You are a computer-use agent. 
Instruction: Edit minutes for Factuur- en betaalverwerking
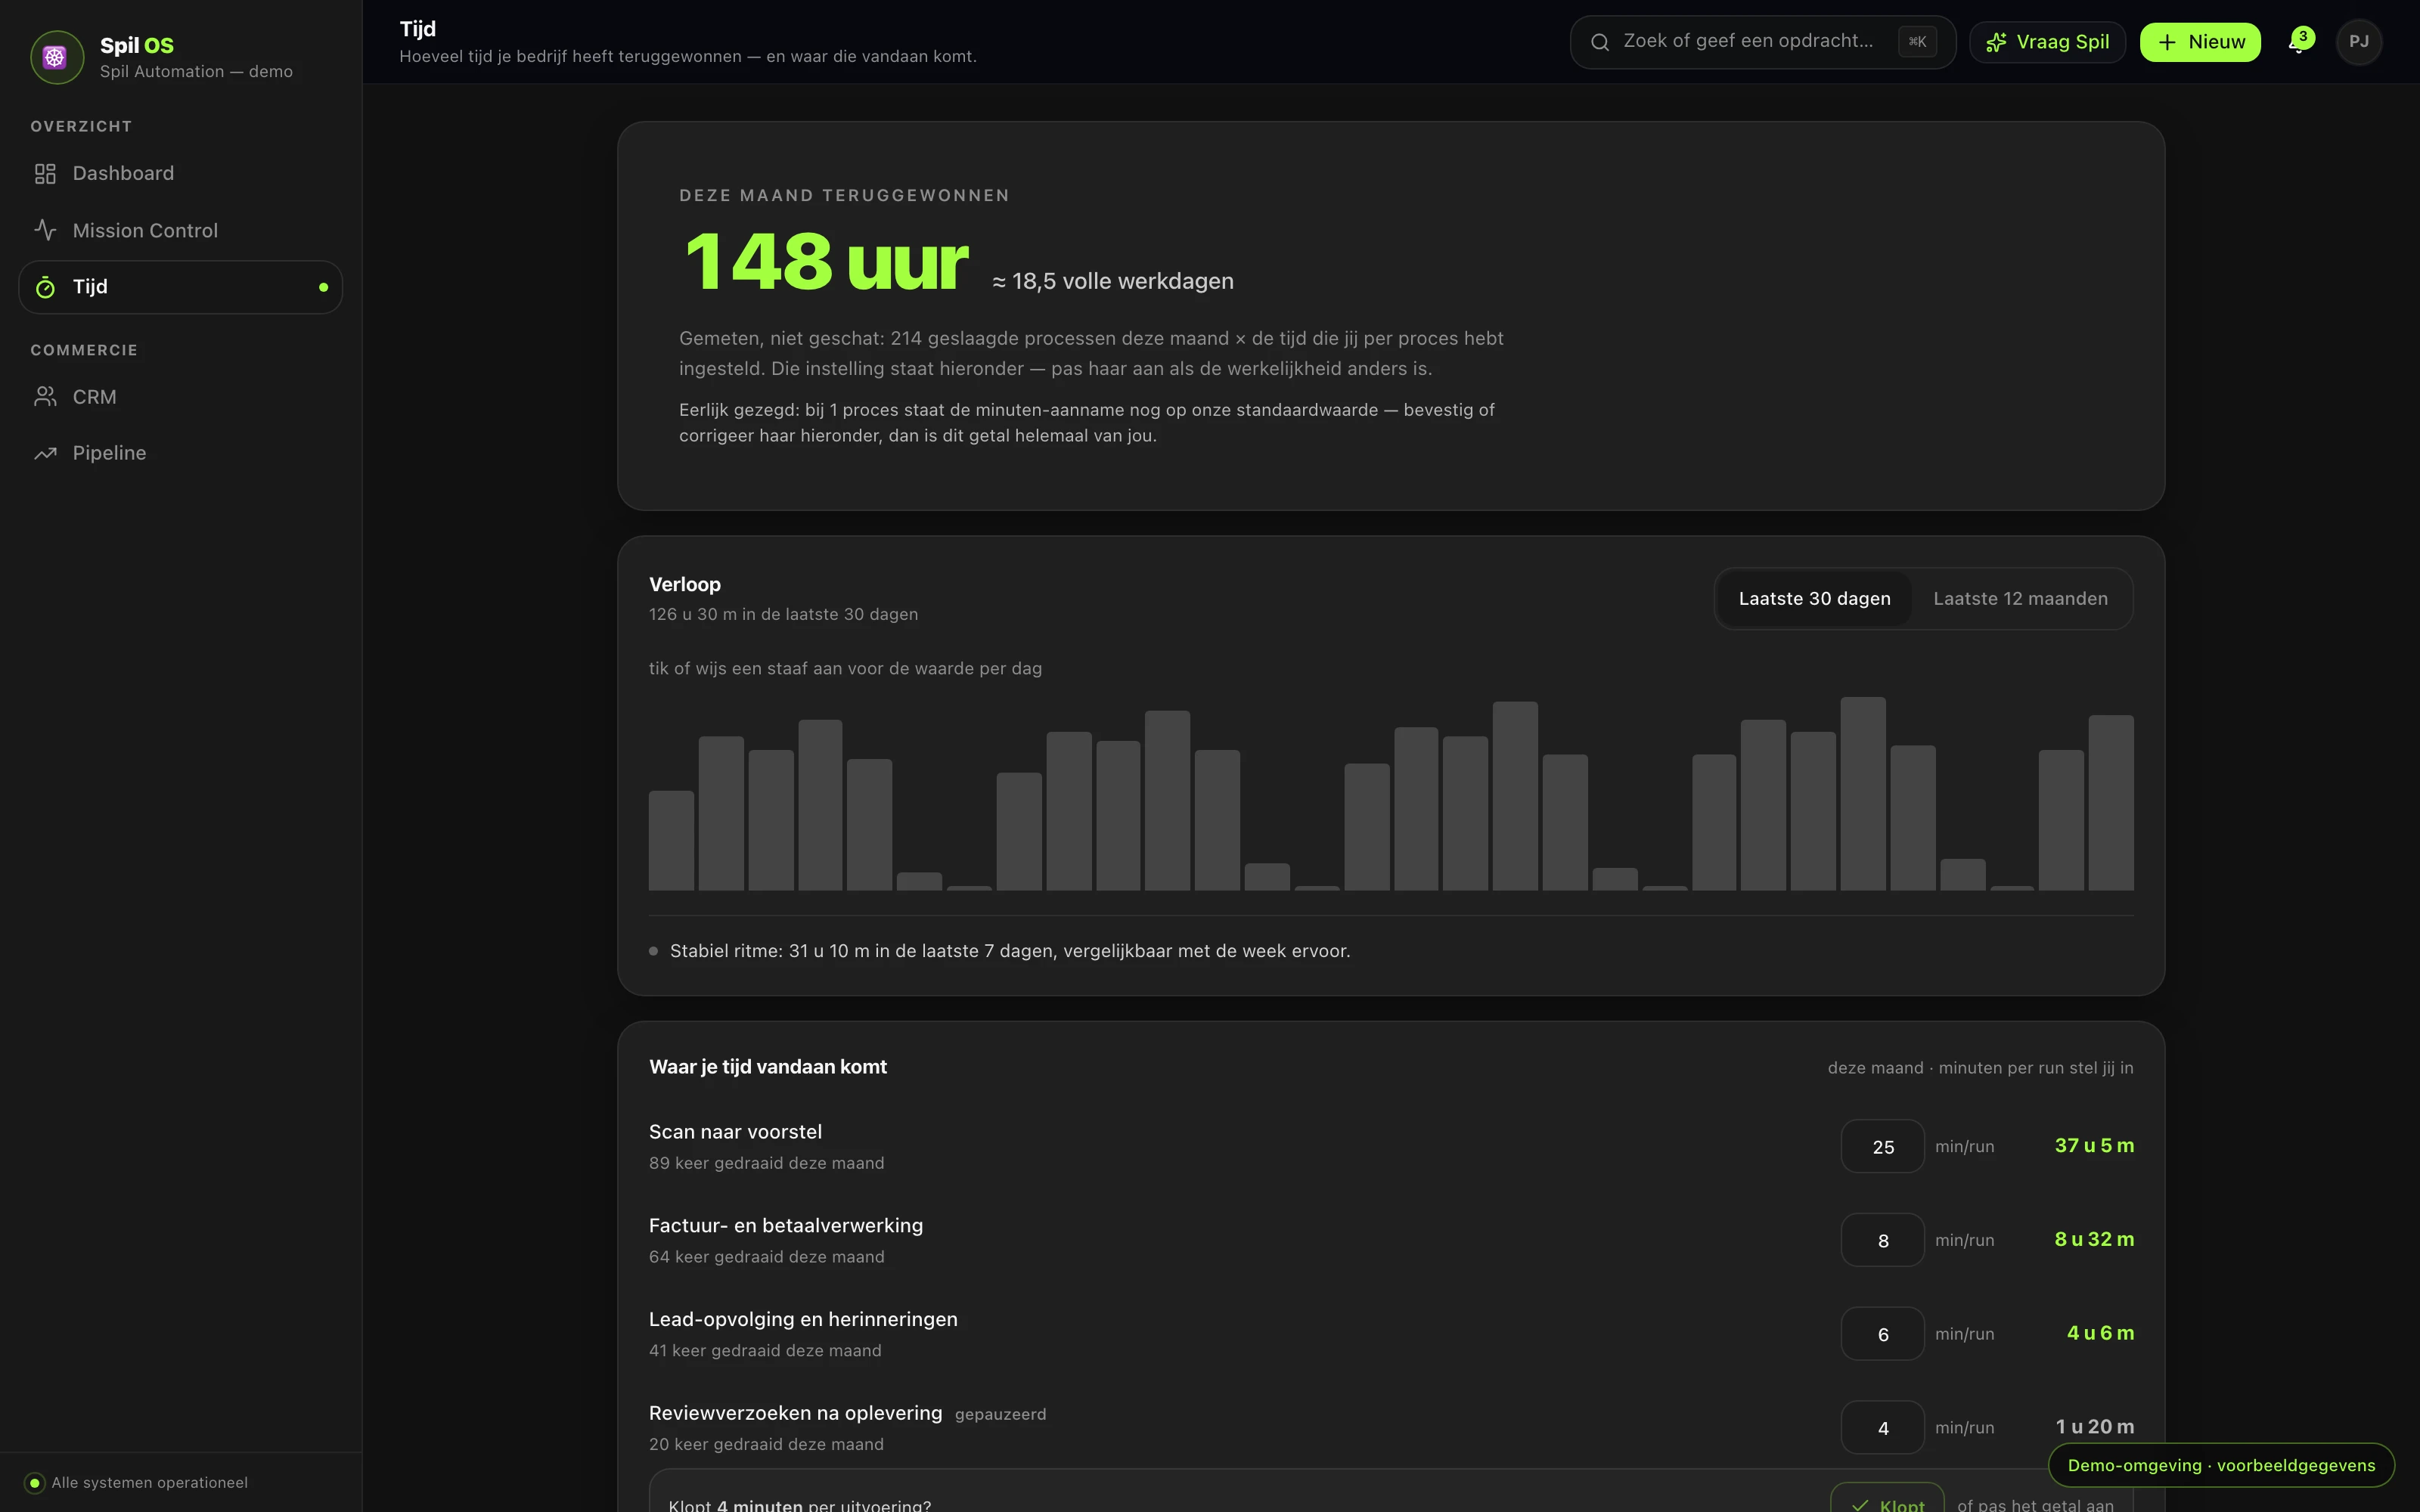(1882, 1240)
